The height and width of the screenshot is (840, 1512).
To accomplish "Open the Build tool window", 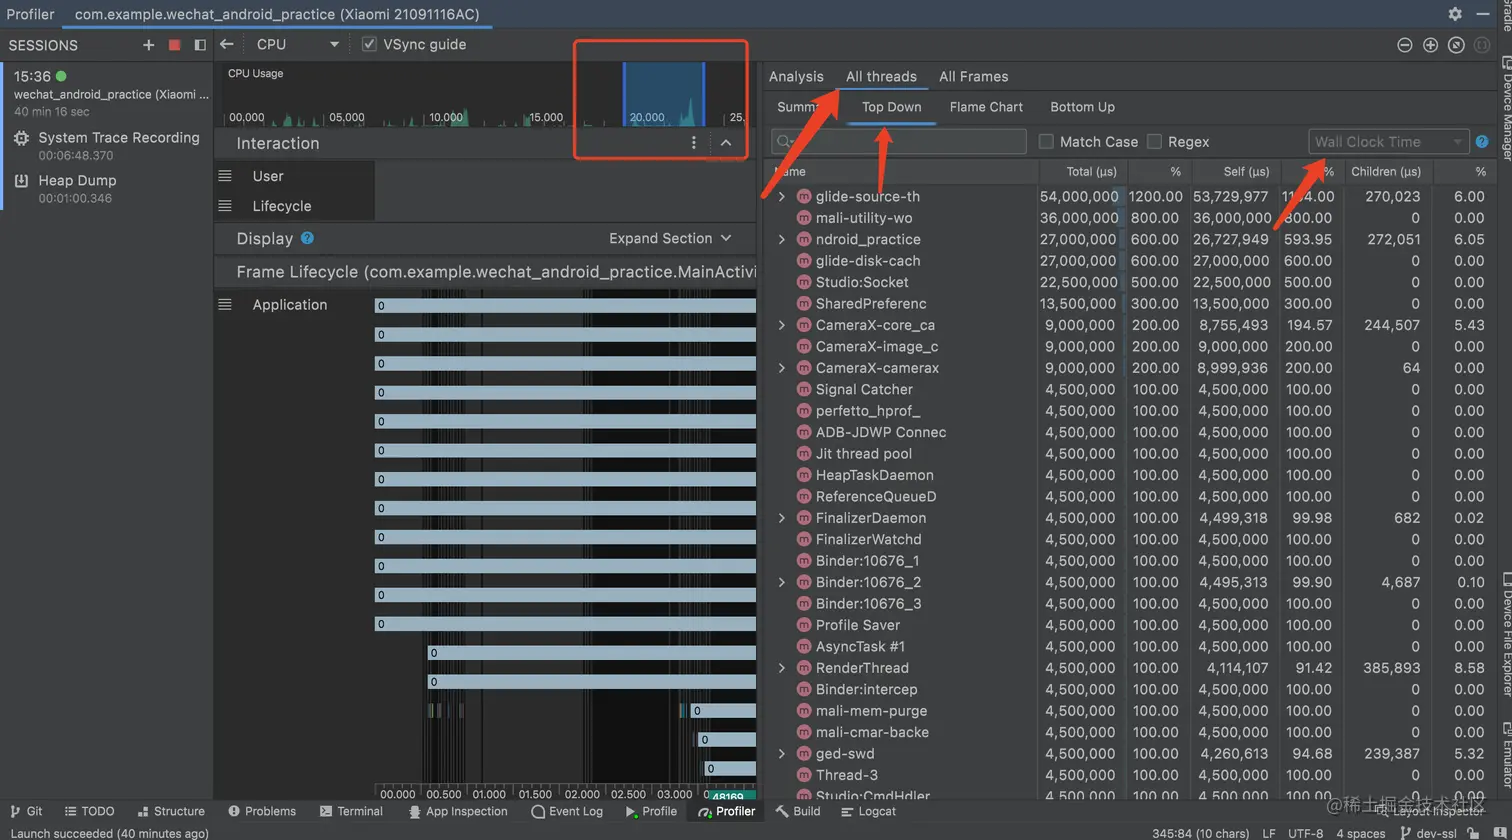I will [798, 811].
